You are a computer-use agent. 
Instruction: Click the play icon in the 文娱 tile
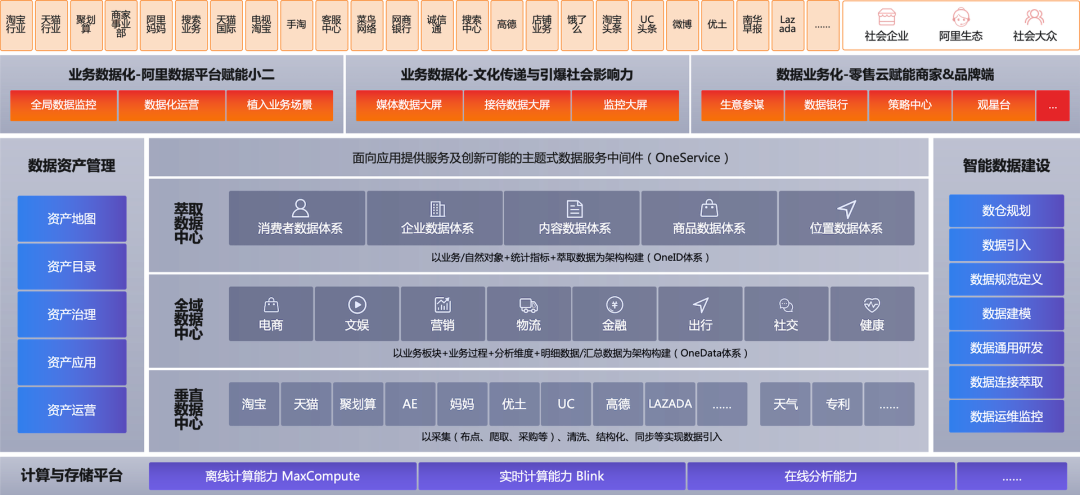click(356, 304)
